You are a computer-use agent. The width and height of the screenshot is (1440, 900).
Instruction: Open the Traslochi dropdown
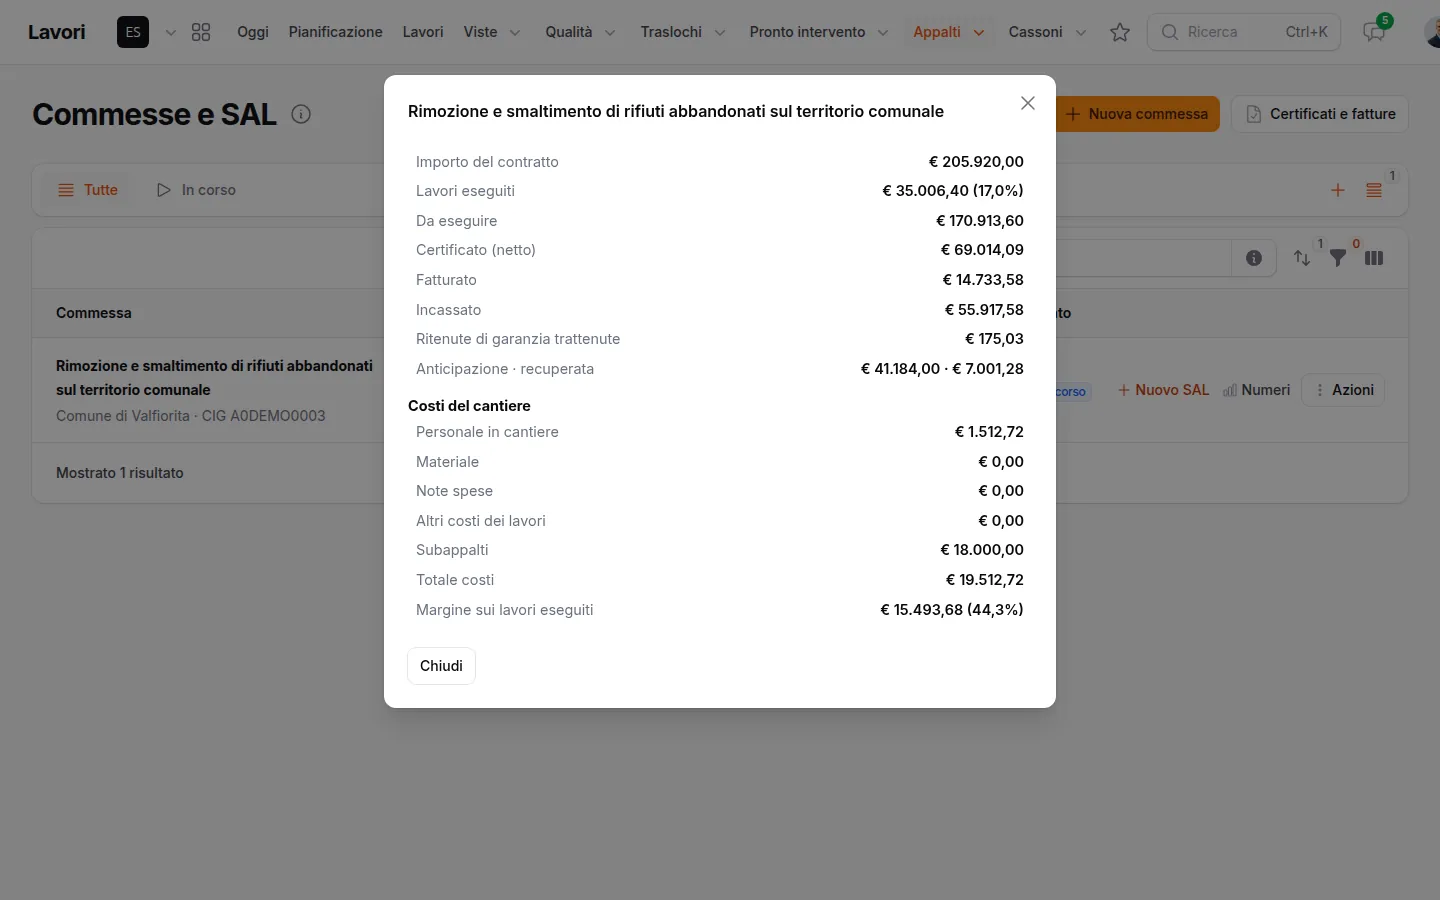[683, 32]
